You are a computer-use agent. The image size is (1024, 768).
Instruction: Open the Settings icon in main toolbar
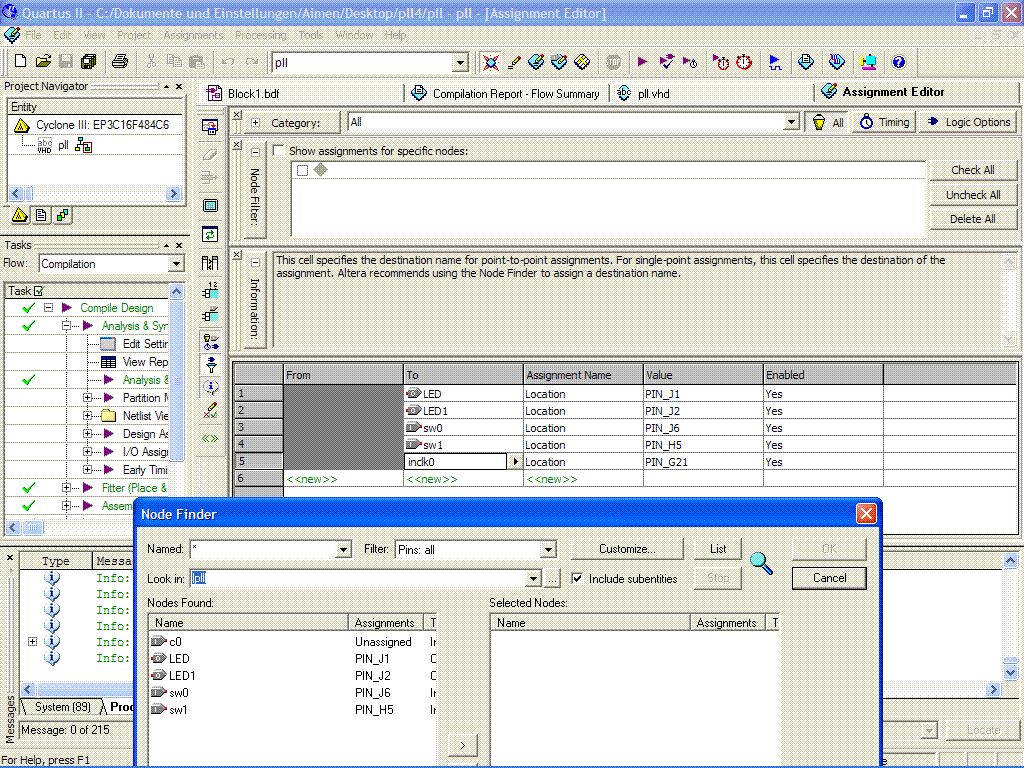click(x=514, y=62)
